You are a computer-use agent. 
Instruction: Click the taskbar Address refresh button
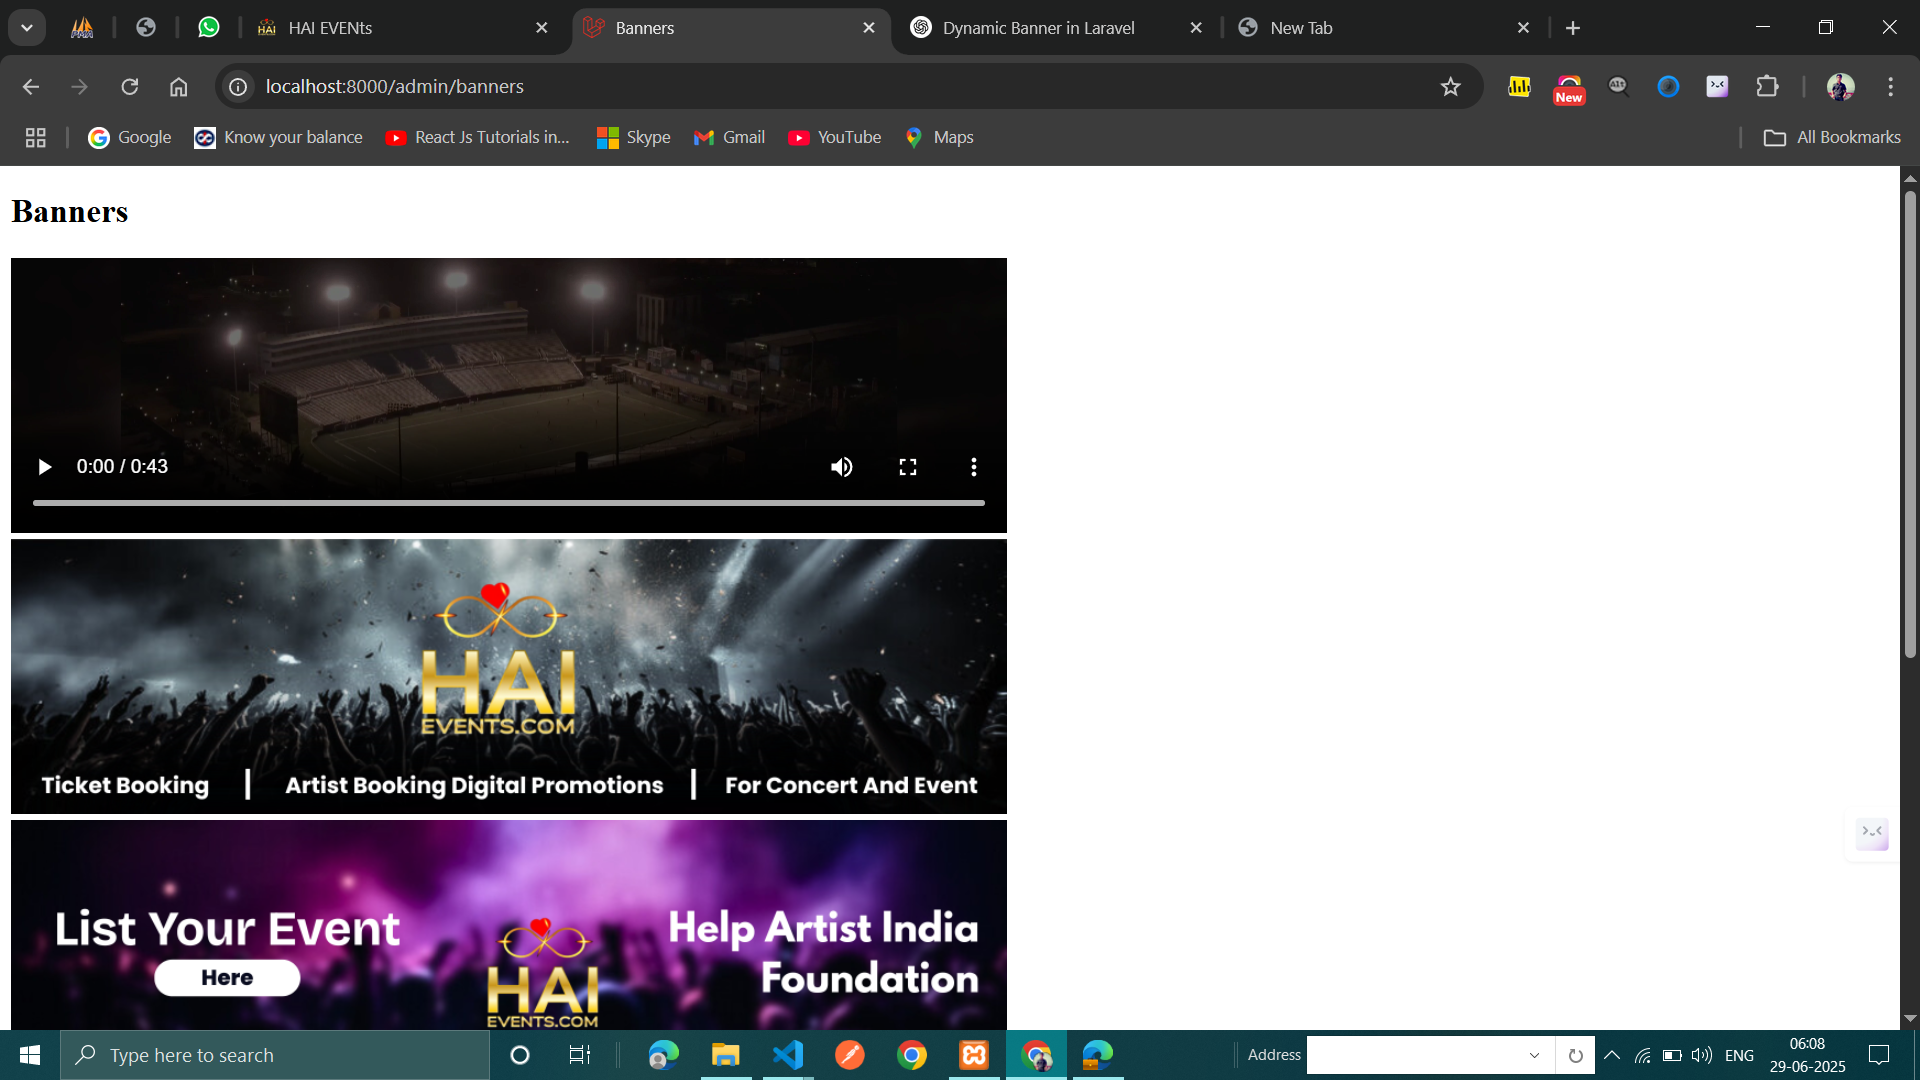tap(1575, 1055)
